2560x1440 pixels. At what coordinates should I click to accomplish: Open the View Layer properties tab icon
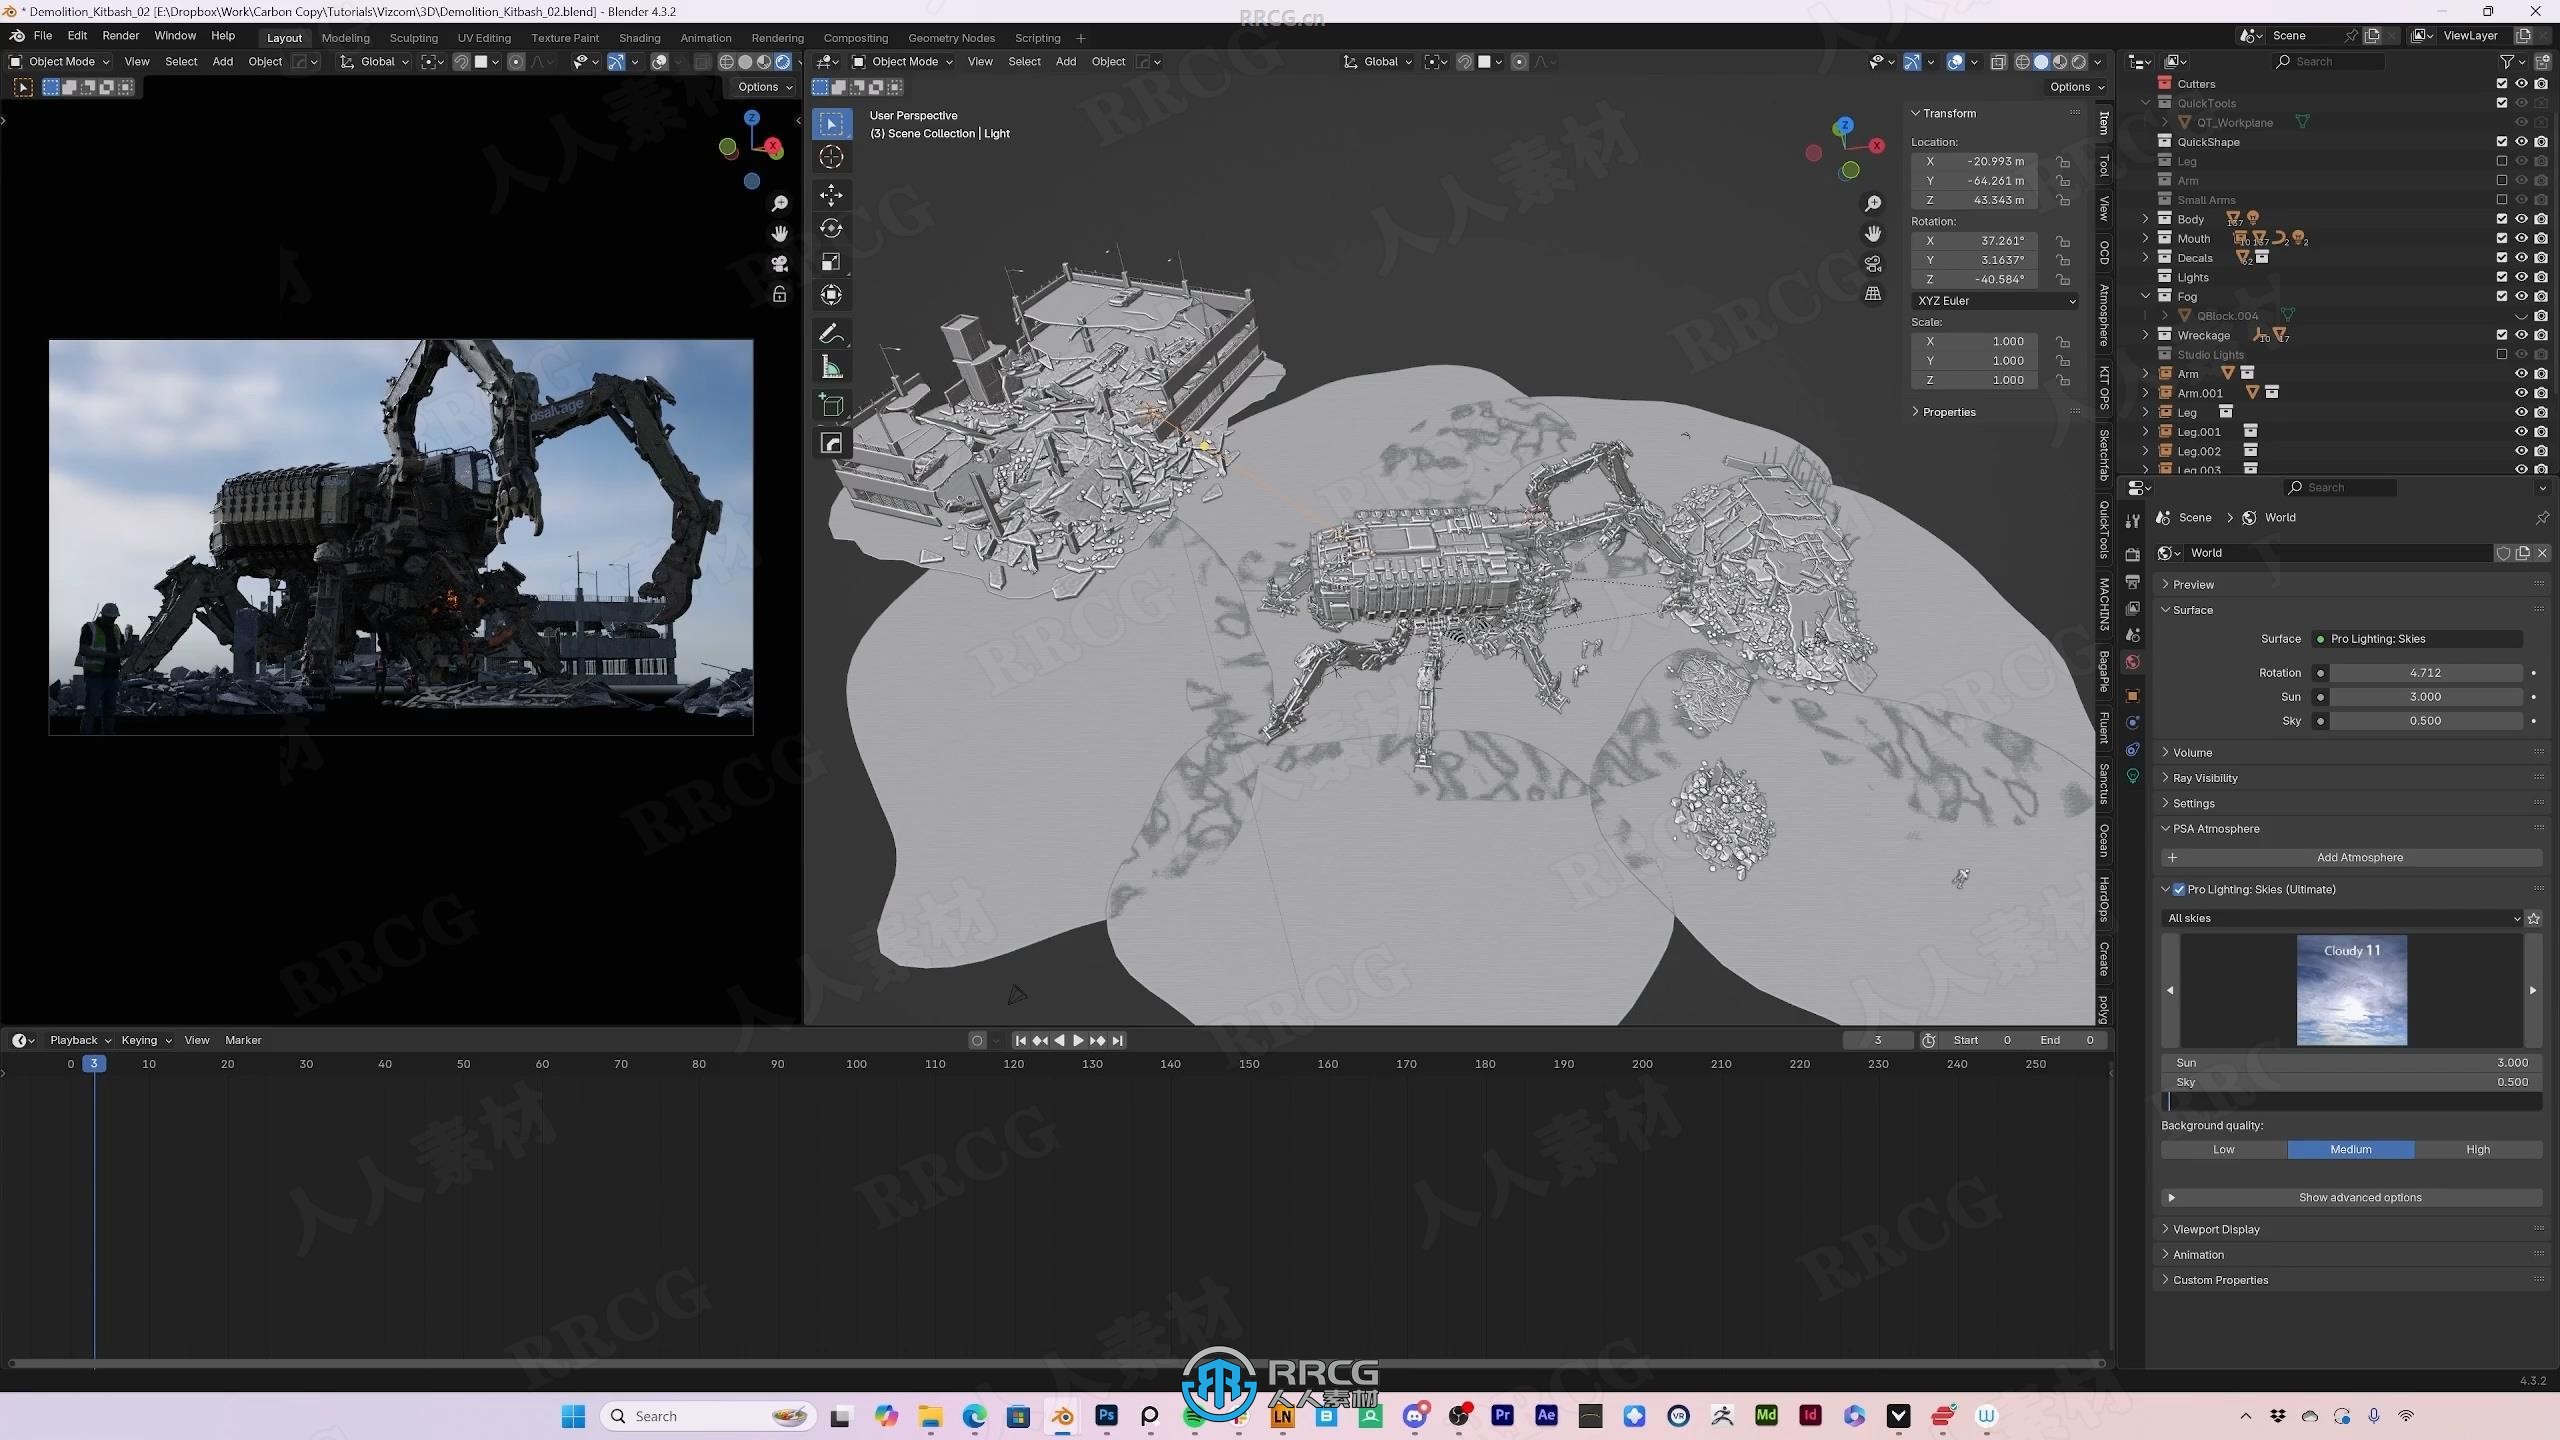coord(2132,608)
